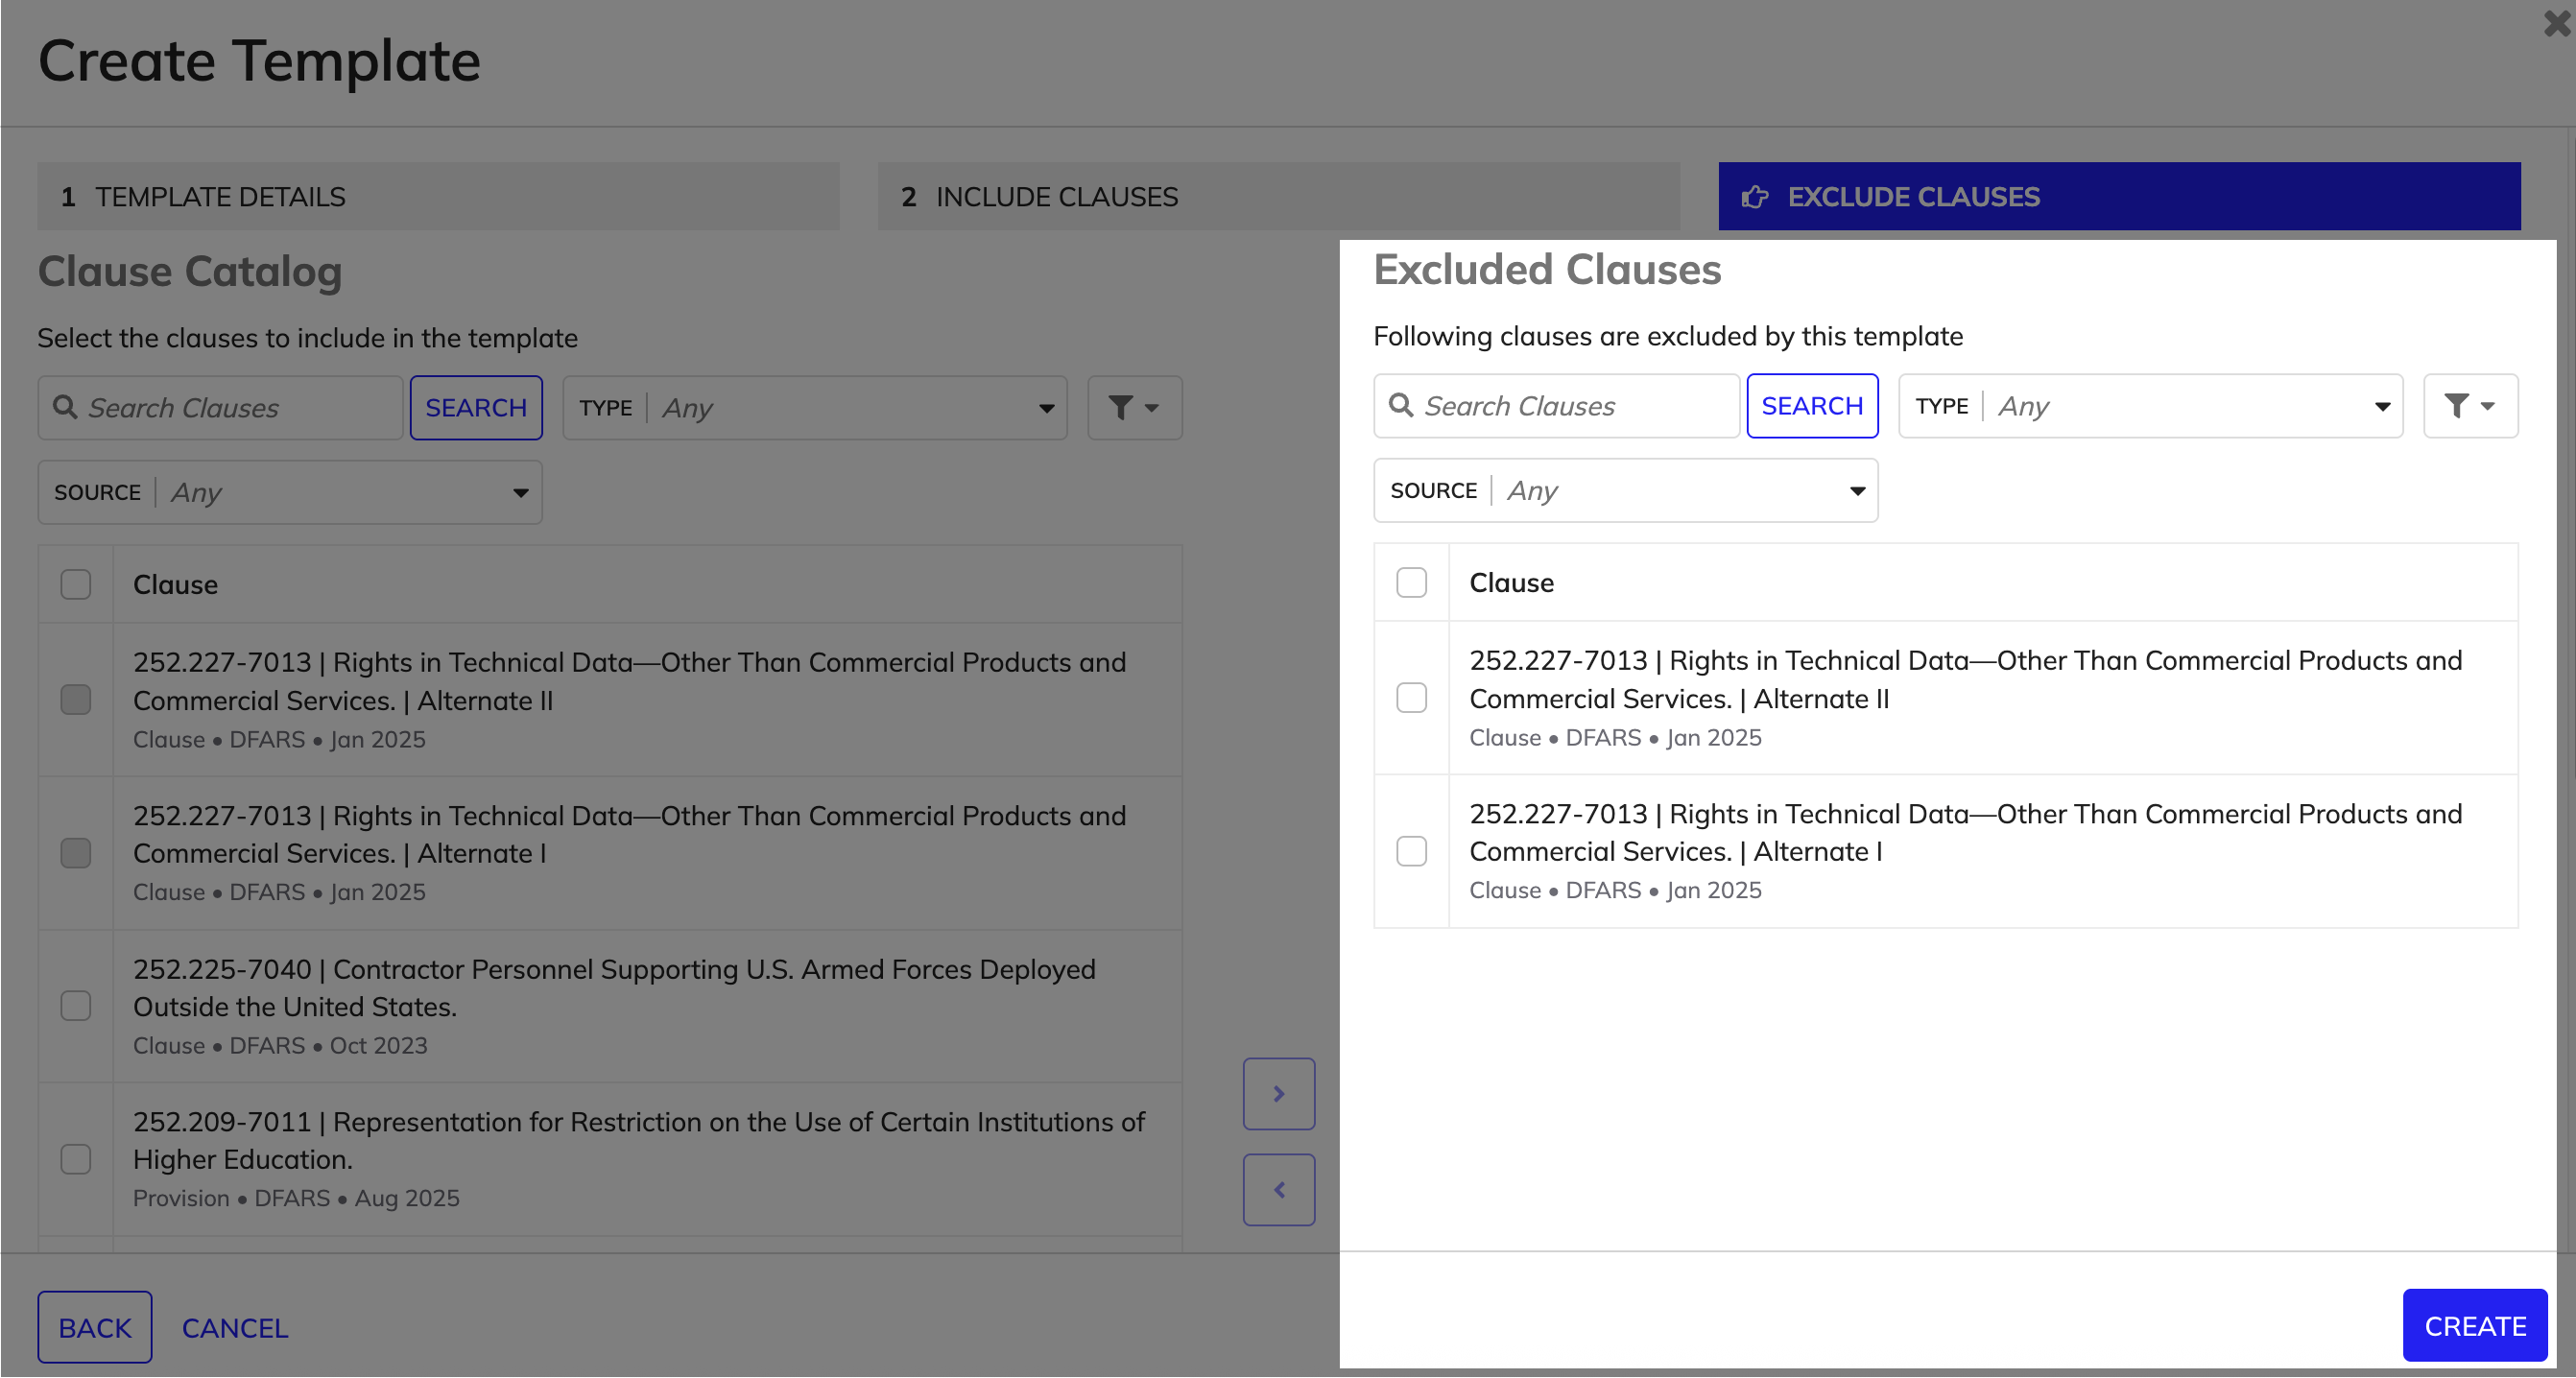Viewport: 2576px width, 1378px height.
Task: Click the CANCEL link
Action: 235,1328
